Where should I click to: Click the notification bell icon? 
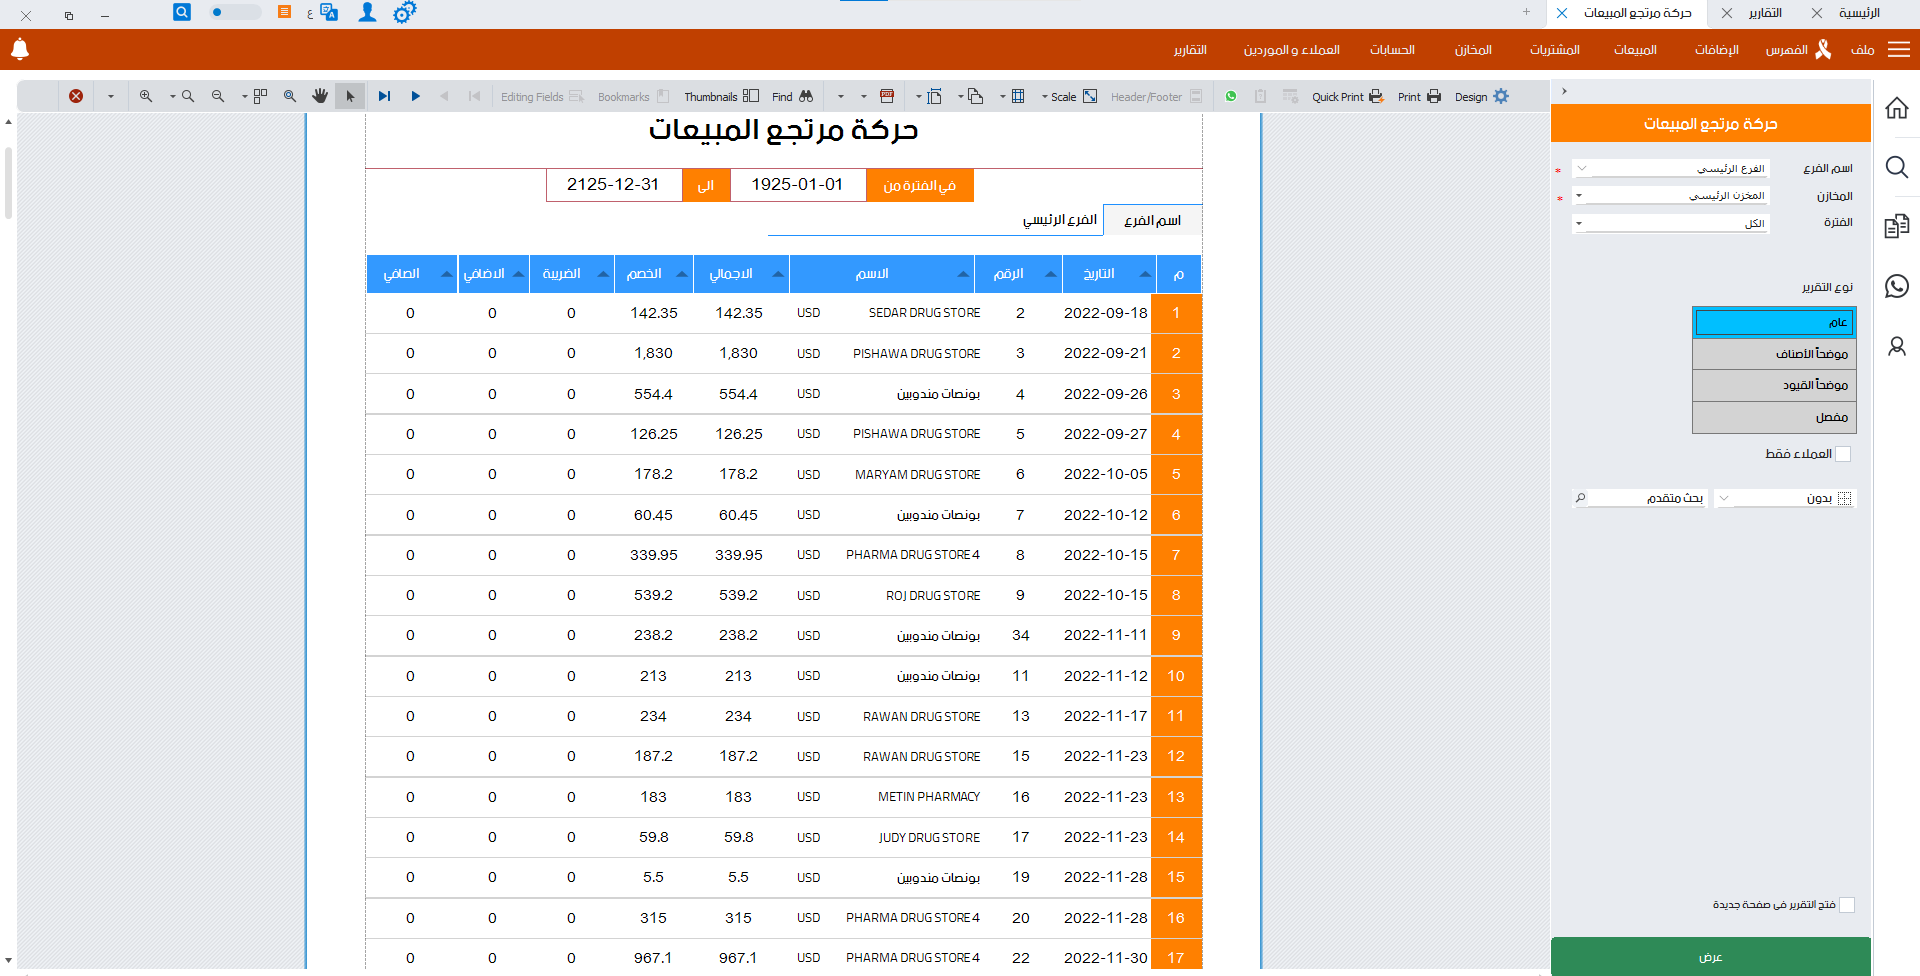point(20,49)
